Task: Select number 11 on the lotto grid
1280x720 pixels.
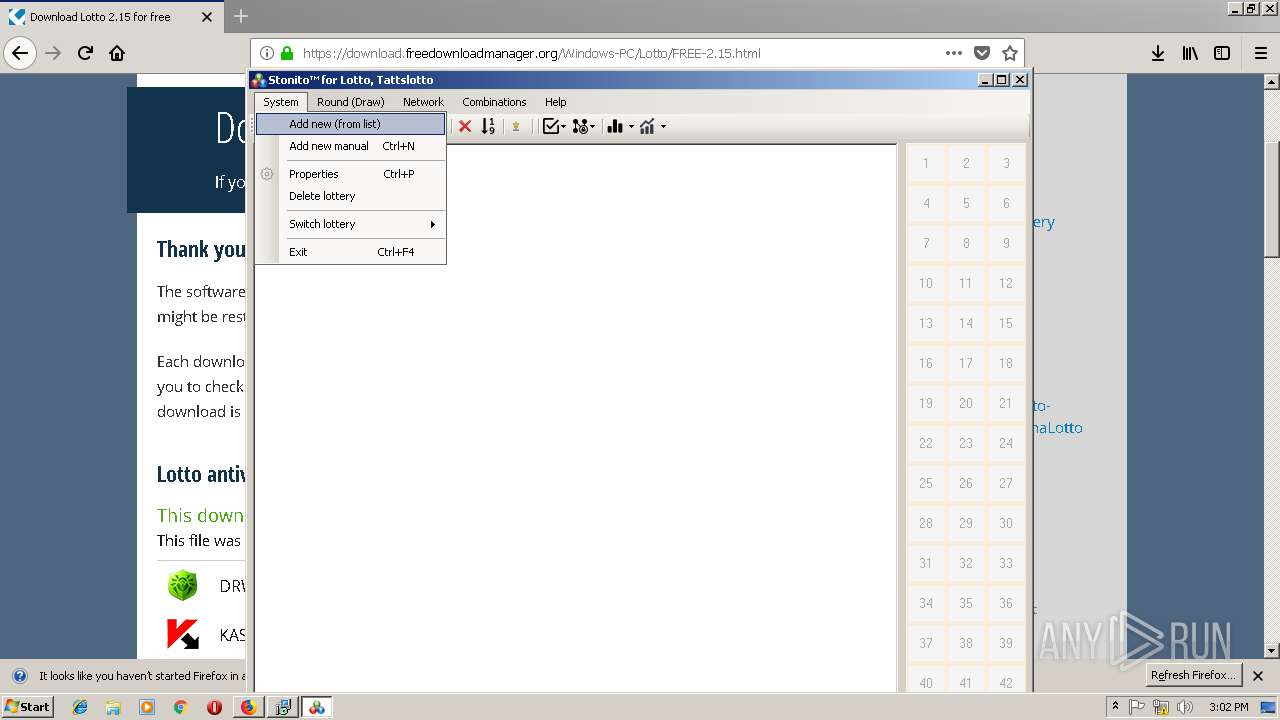Action: [x=966, y=283]
